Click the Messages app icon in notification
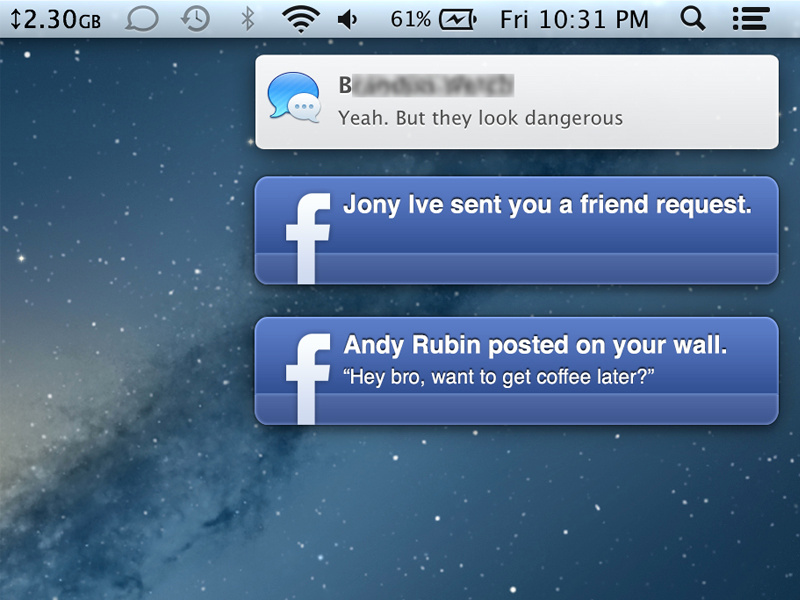The width and height of the screenshot is (800, 600). [x=294, y=97]
